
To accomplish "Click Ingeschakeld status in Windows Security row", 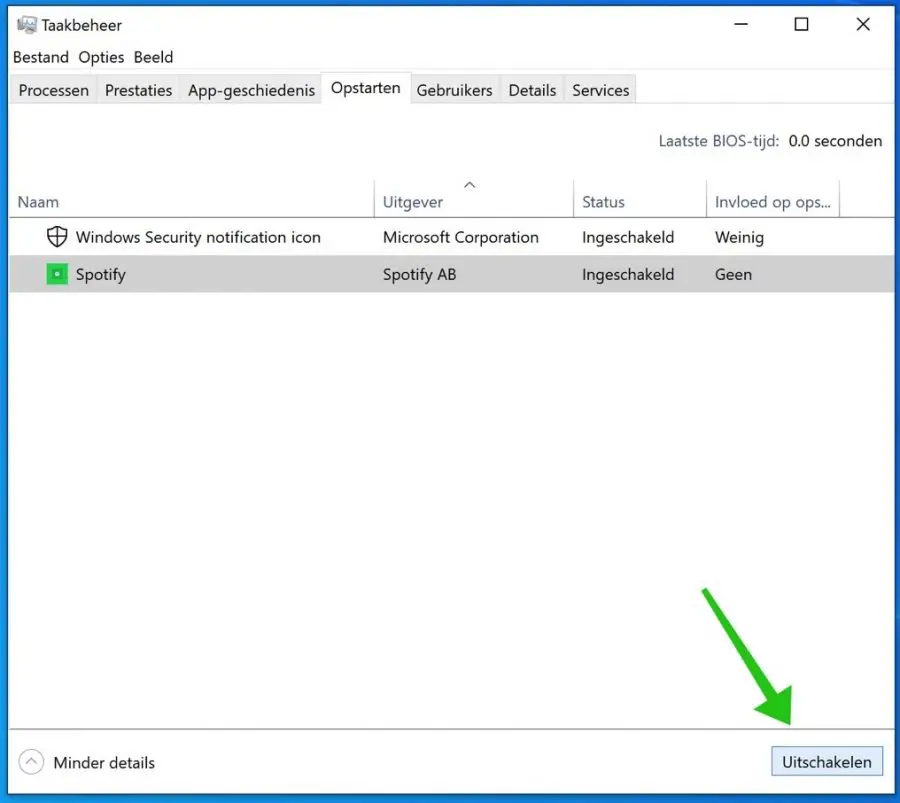I will click(x=628, y=237).
